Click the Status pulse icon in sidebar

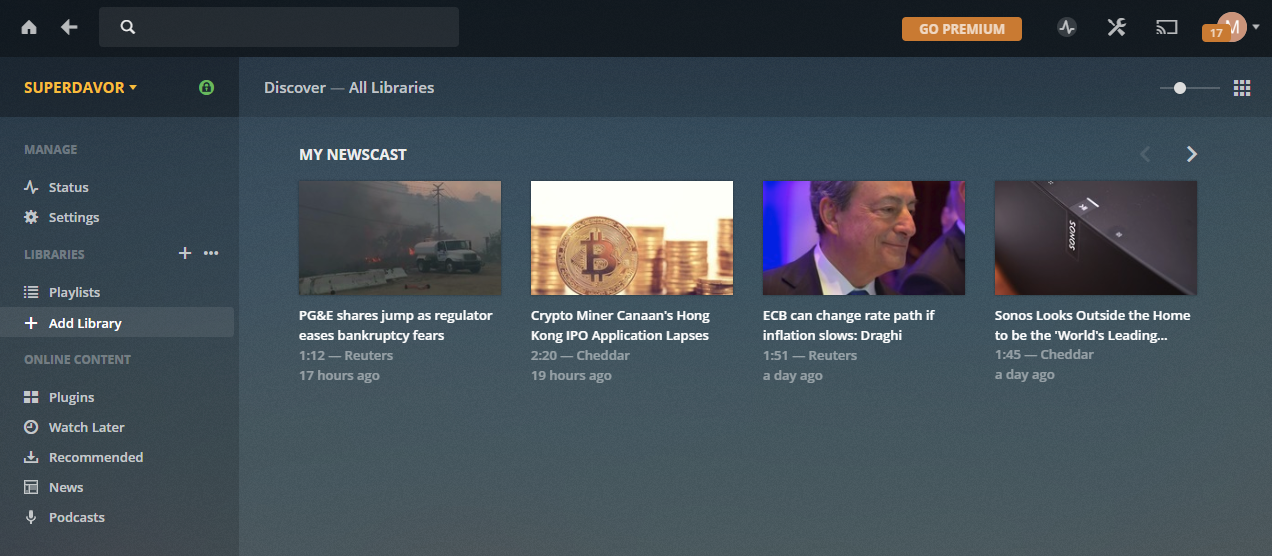point(31,187)
